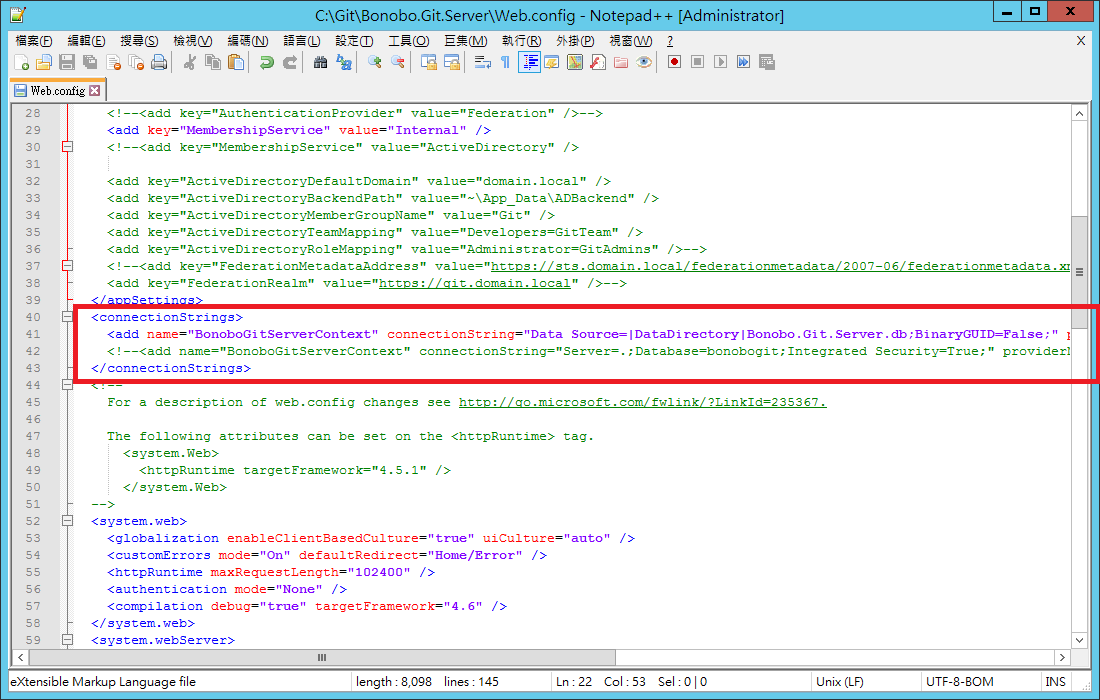Enable document monitoring with the eye icon

point(643,62)
